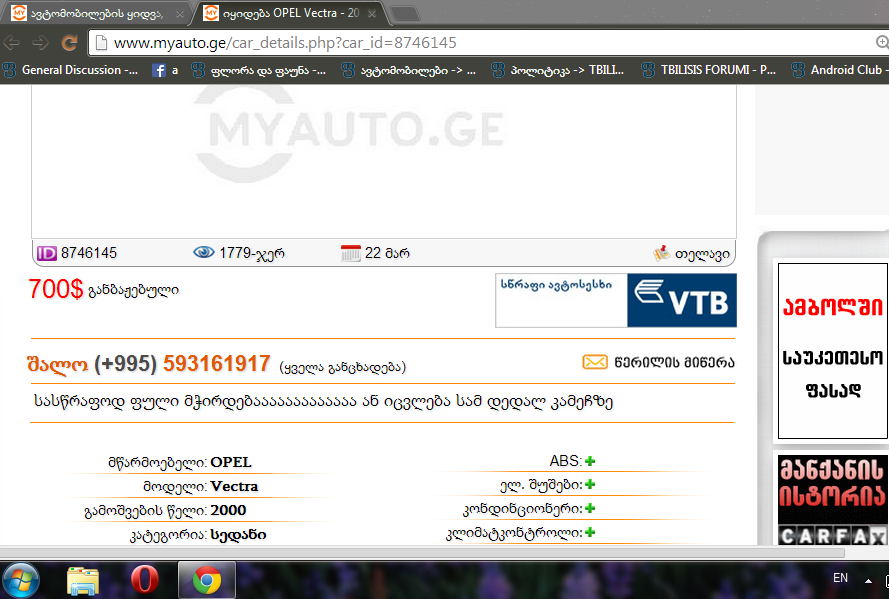Viewport: 889px width, 599px height.
Task: Select the Chrome taskbar button
Action: click(x=207, y=580)
